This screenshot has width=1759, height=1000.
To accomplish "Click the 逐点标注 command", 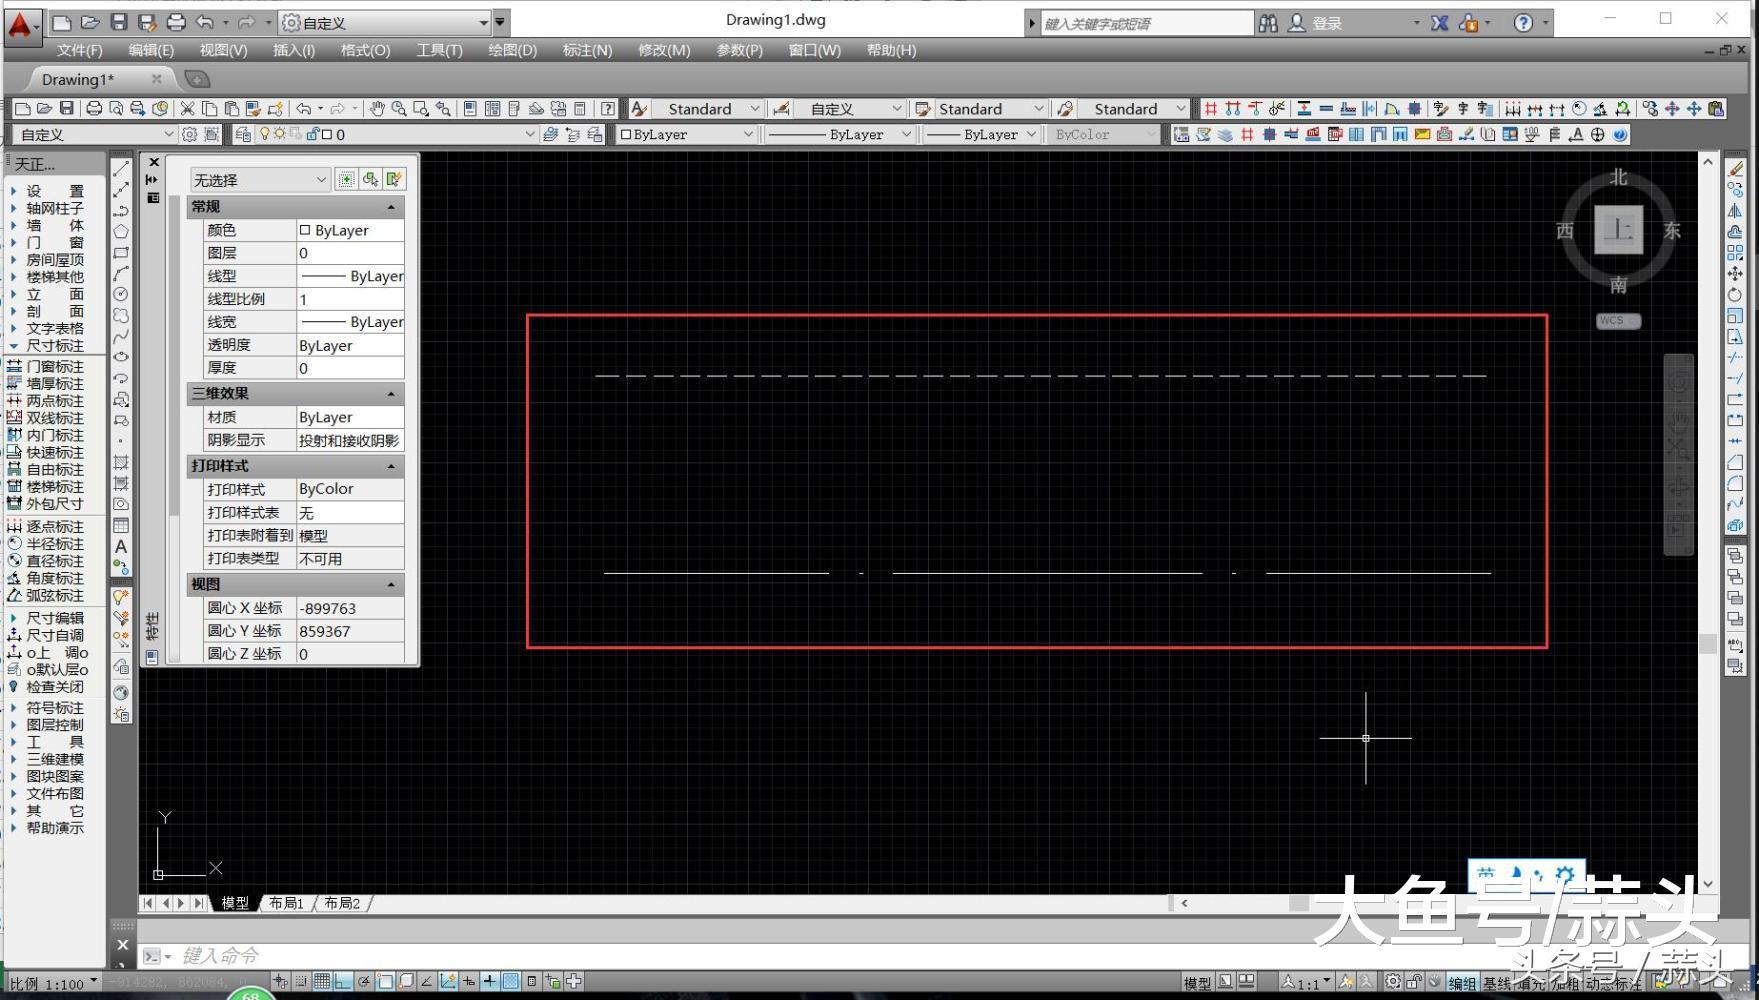I will pyautogui.click(x=46, y=527).
